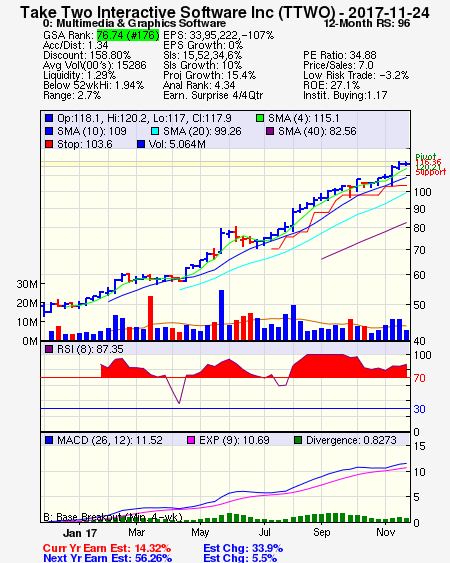Viewport: 450px width, 563px height.
Task: Click the Est Chg: 33.9% value
Action: click(243, 548)
